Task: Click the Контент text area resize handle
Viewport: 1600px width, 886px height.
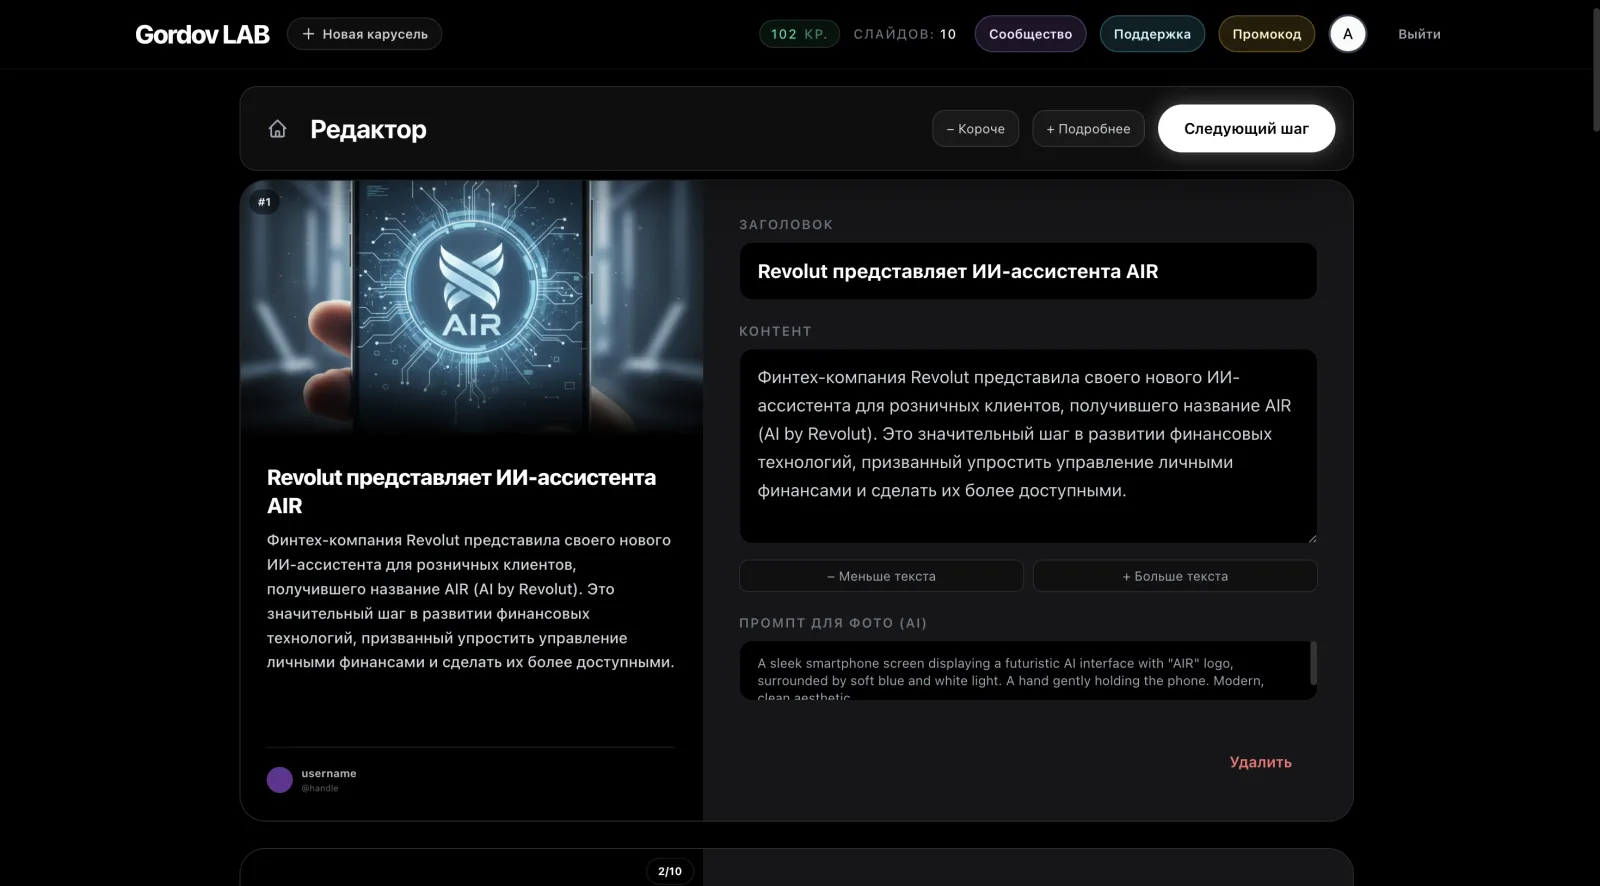Action: coord(1311,538)
